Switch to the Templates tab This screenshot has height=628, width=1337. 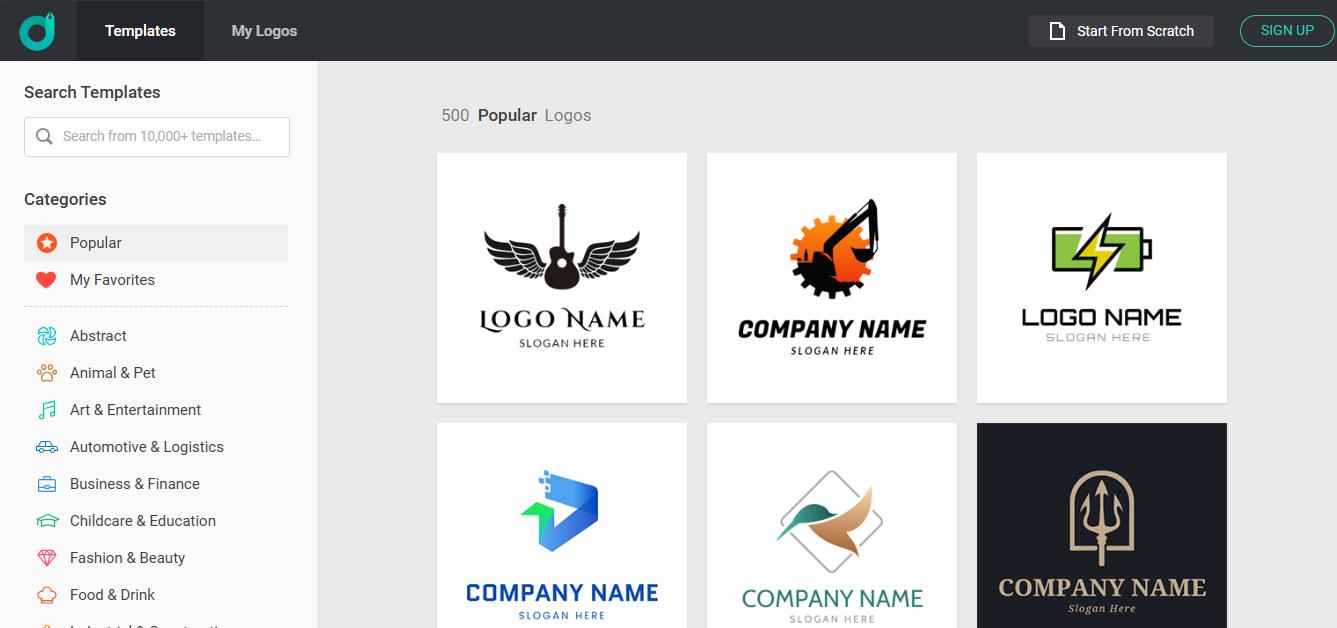140,31
